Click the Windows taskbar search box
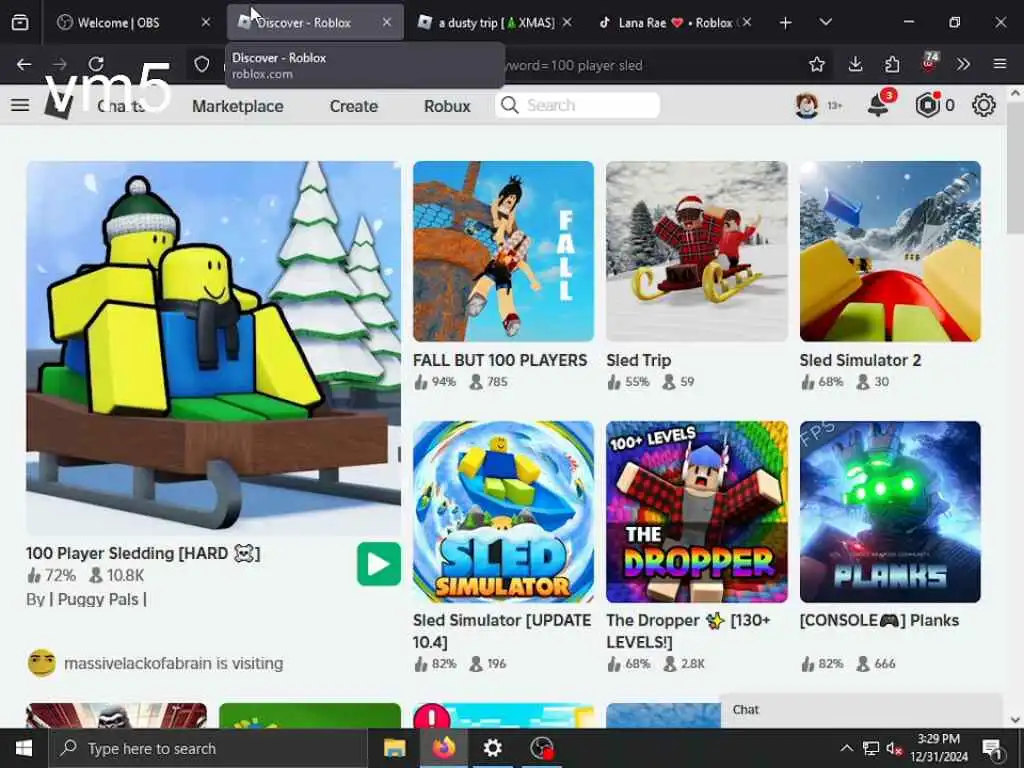This screenshot has height=768, width=1024. (x=208, y=748)
